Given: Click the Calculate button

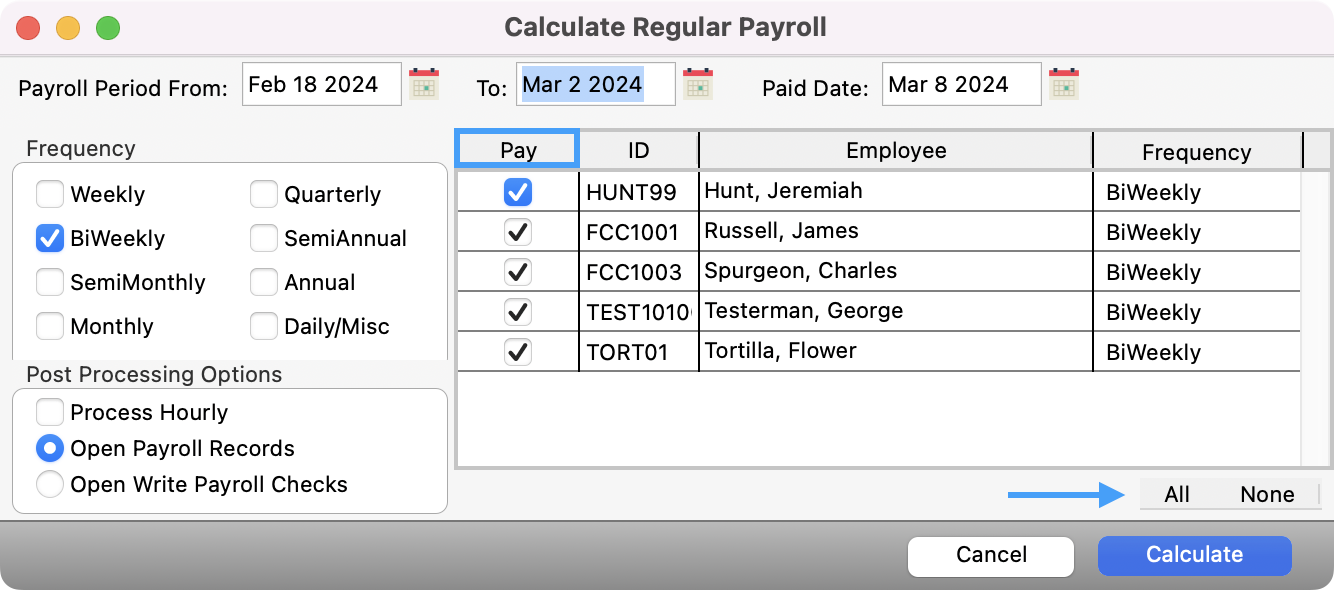Looking at the screenshot, I should pos(1194,555).
